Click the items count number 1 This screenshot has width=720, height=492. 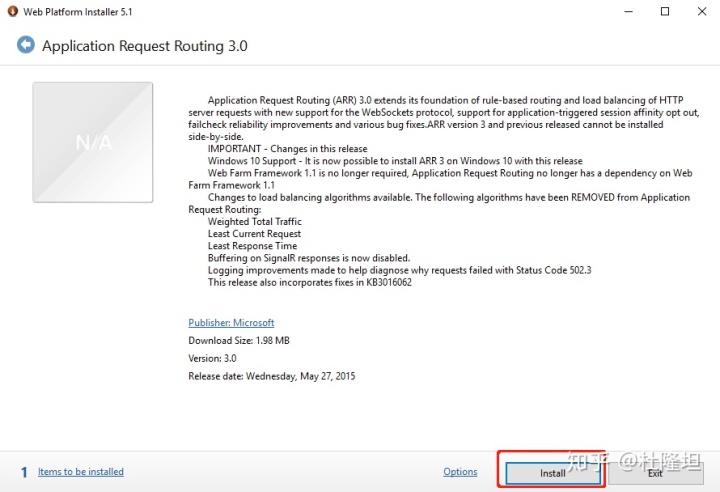pyautogui.click(x=24, y=472)
